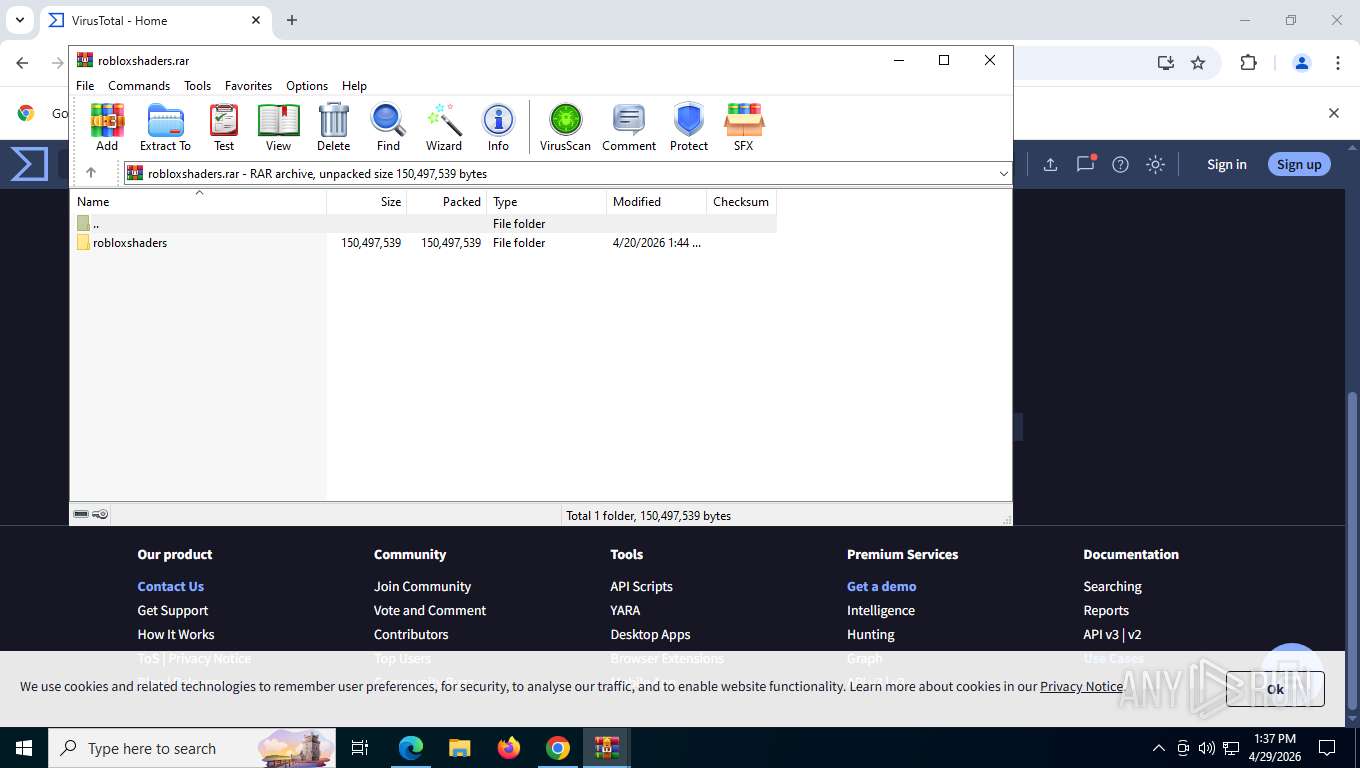Open VirusTotal help question icon
This screenshot has height=768, width=1360.
pos(1120,164)
